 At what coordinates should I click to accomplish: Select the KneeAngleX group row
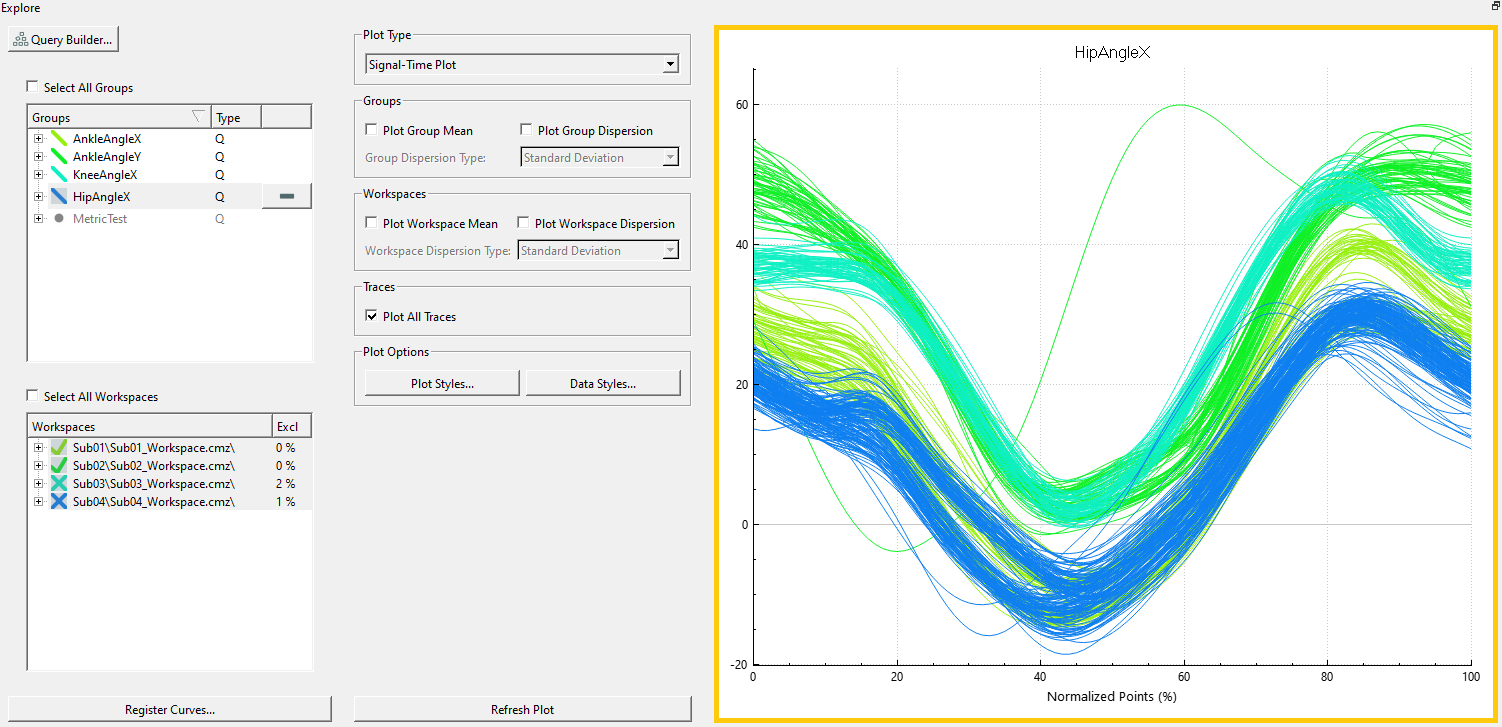[170, 175]
